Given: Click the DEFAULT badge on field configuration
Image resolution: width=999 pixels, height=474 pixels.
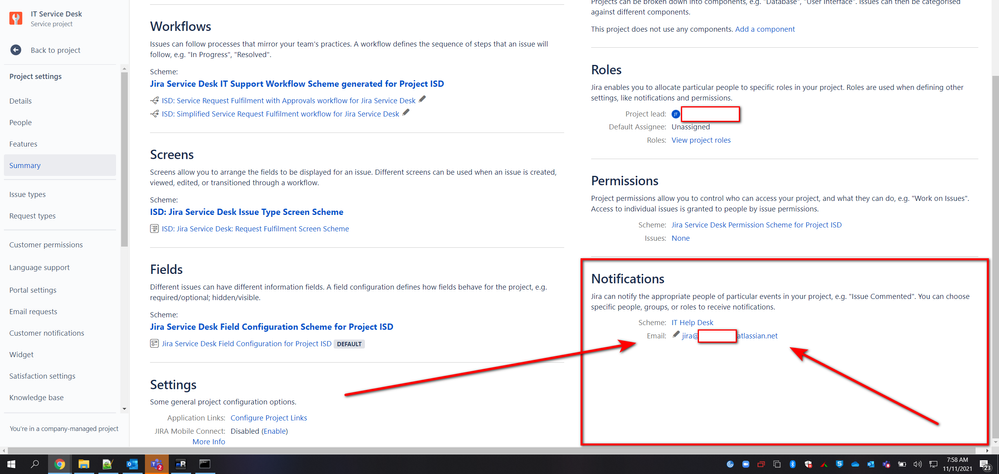Looking at the screenshot, I should [349, 344].
